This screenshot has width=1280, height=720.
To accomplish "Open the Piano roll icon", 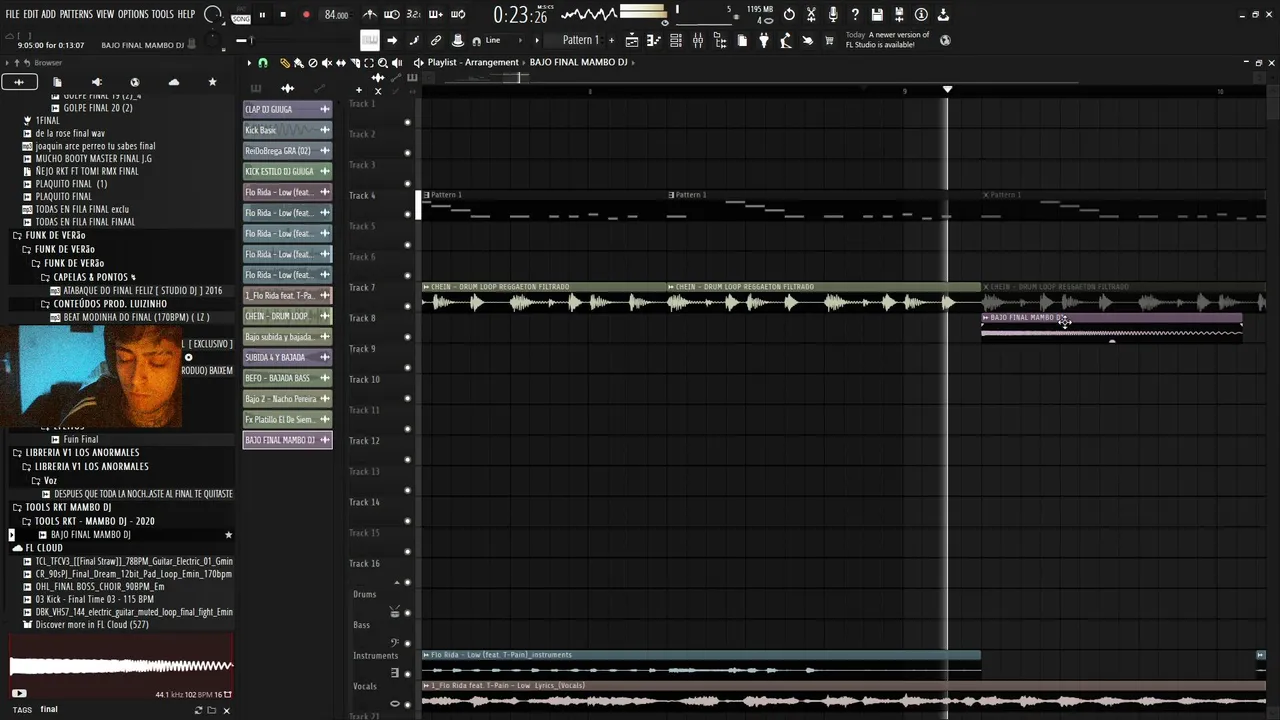I will pyautogui.click(x=654, y=41).
